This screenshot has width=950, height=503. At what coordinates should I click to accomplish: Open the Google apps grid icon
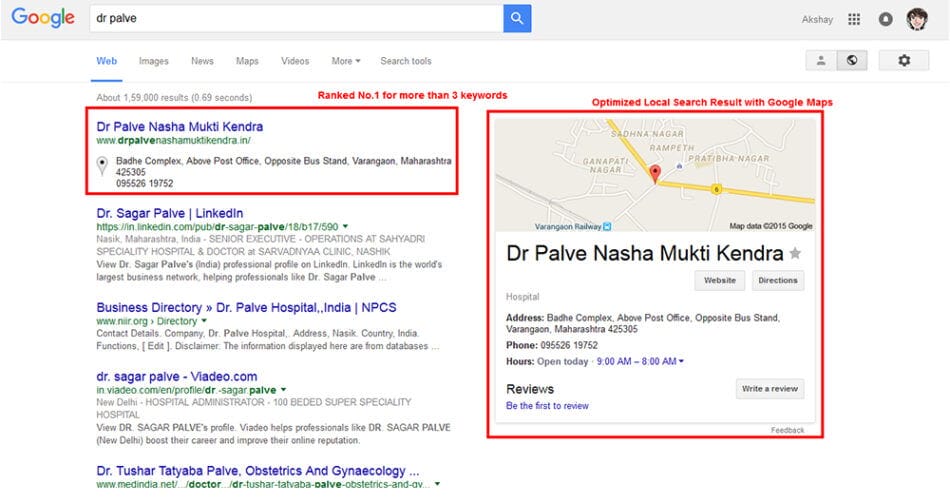(854, 19)
